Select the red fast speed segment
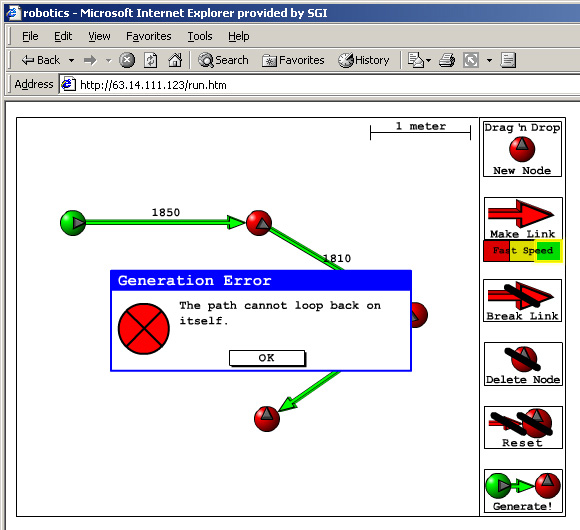This screenshot has width=580, height=530. click(496, 251)
